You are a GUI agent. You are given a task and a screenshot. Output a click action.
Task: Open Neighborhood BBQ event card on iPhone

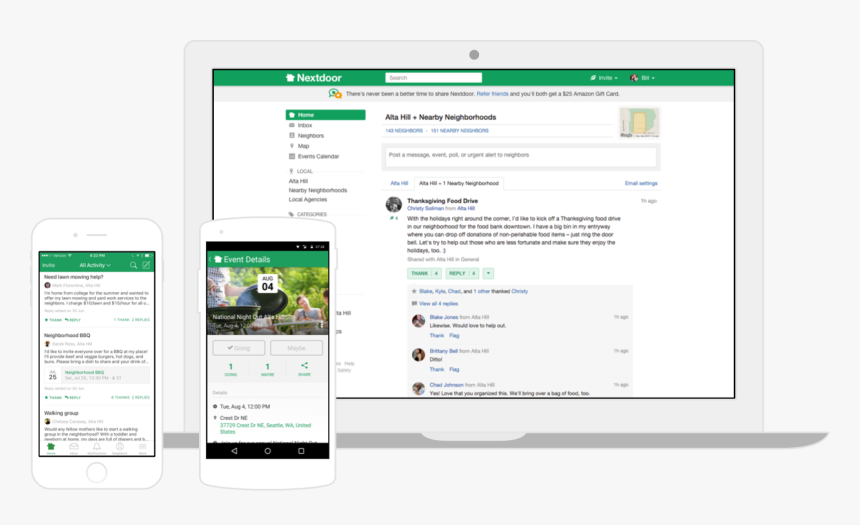pos(97,375)
